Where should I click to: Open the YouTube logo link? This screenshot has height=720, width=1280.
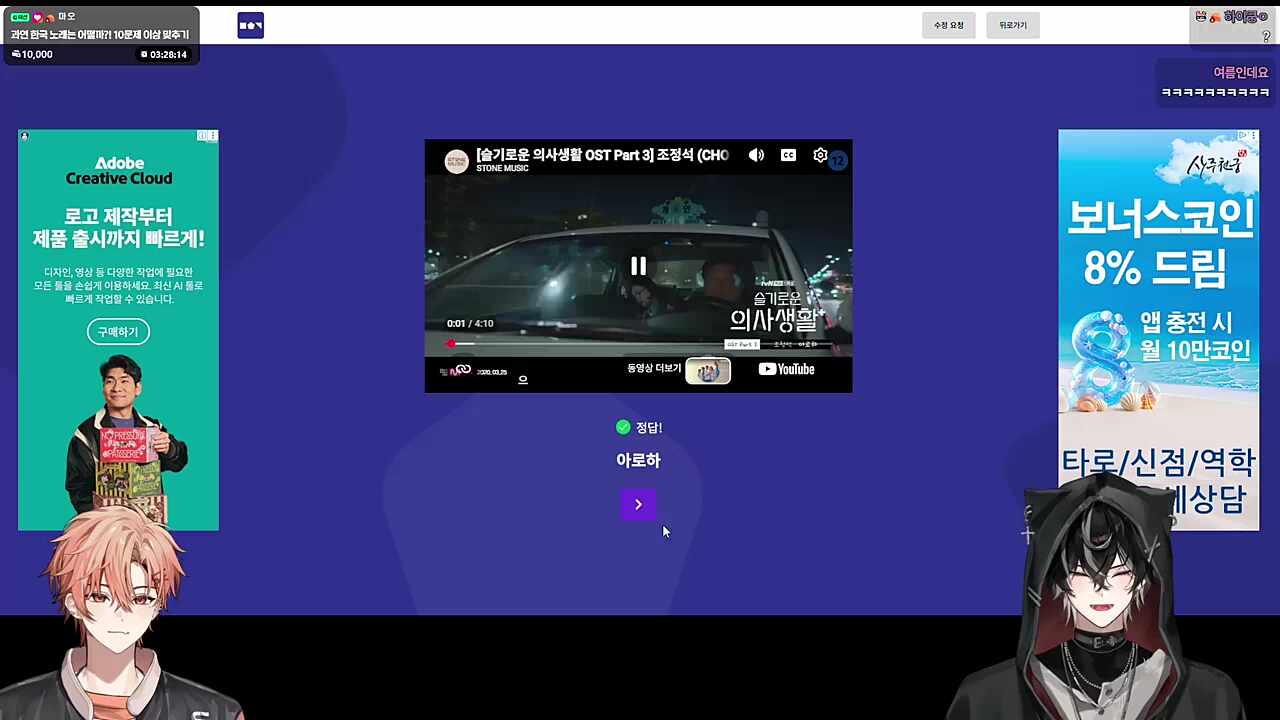(x=786, y=369)
